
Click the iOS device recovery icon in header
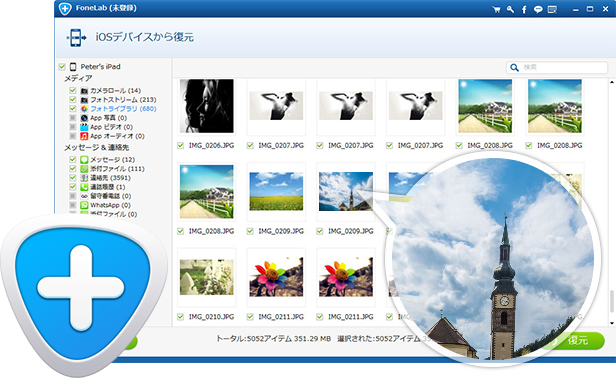[x=76, y=38]
